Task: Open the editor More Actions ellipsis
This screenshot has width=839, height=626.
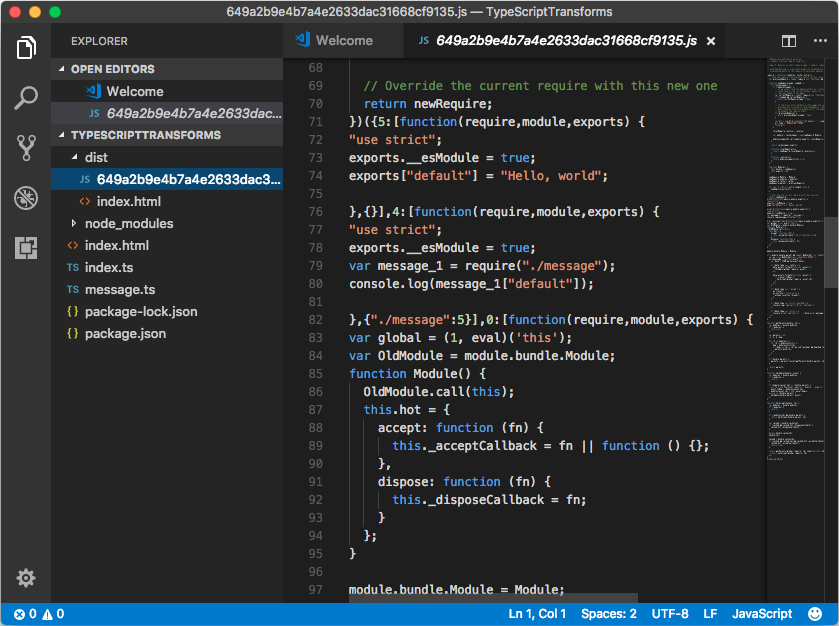Action: 820,41
